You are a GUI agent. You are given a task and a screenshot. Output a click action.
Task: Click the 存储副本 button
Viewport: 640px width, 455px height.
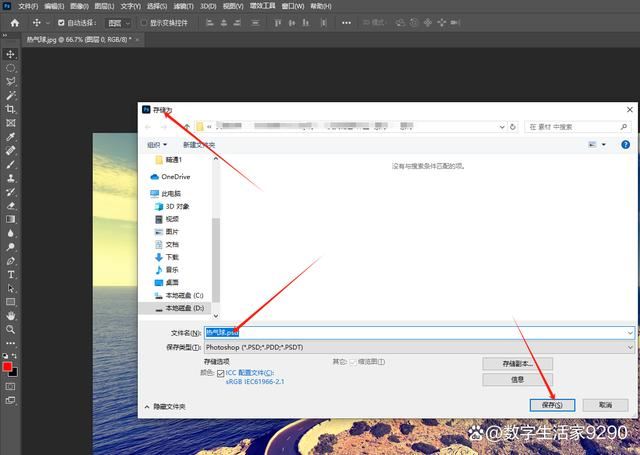pos(517,363)
